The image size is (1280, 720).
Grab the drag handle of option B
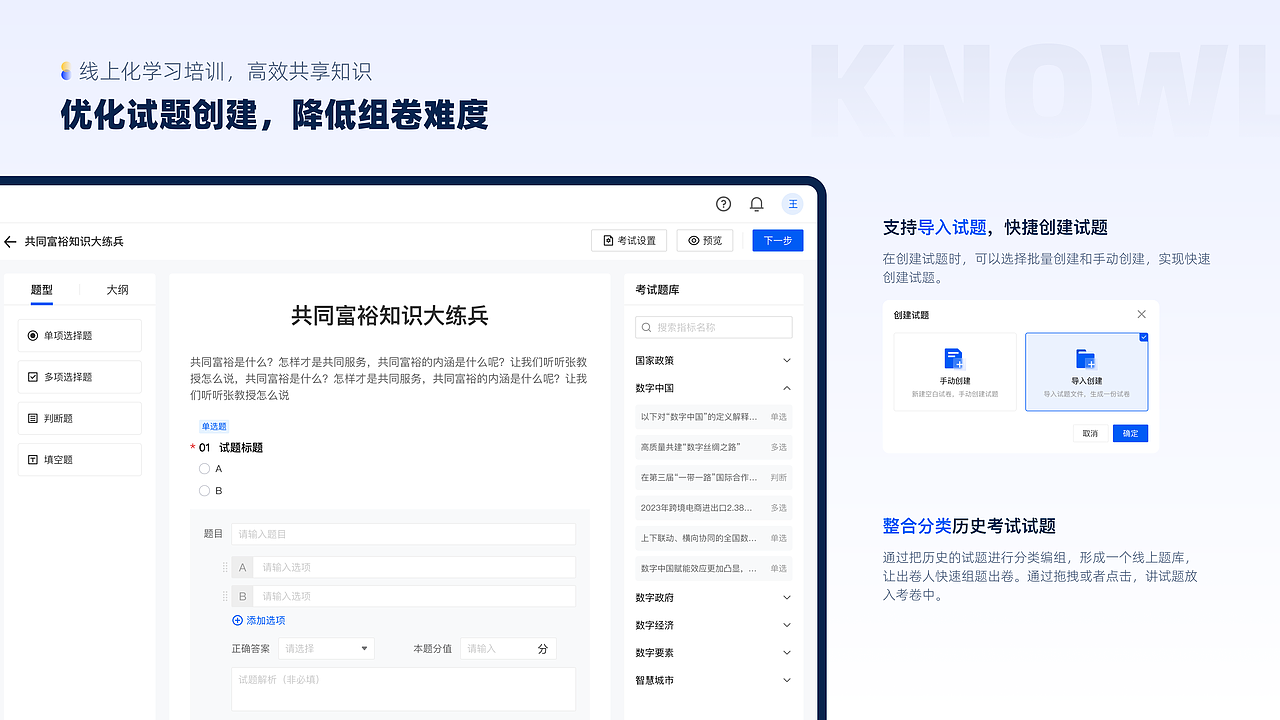click(225, 596)
